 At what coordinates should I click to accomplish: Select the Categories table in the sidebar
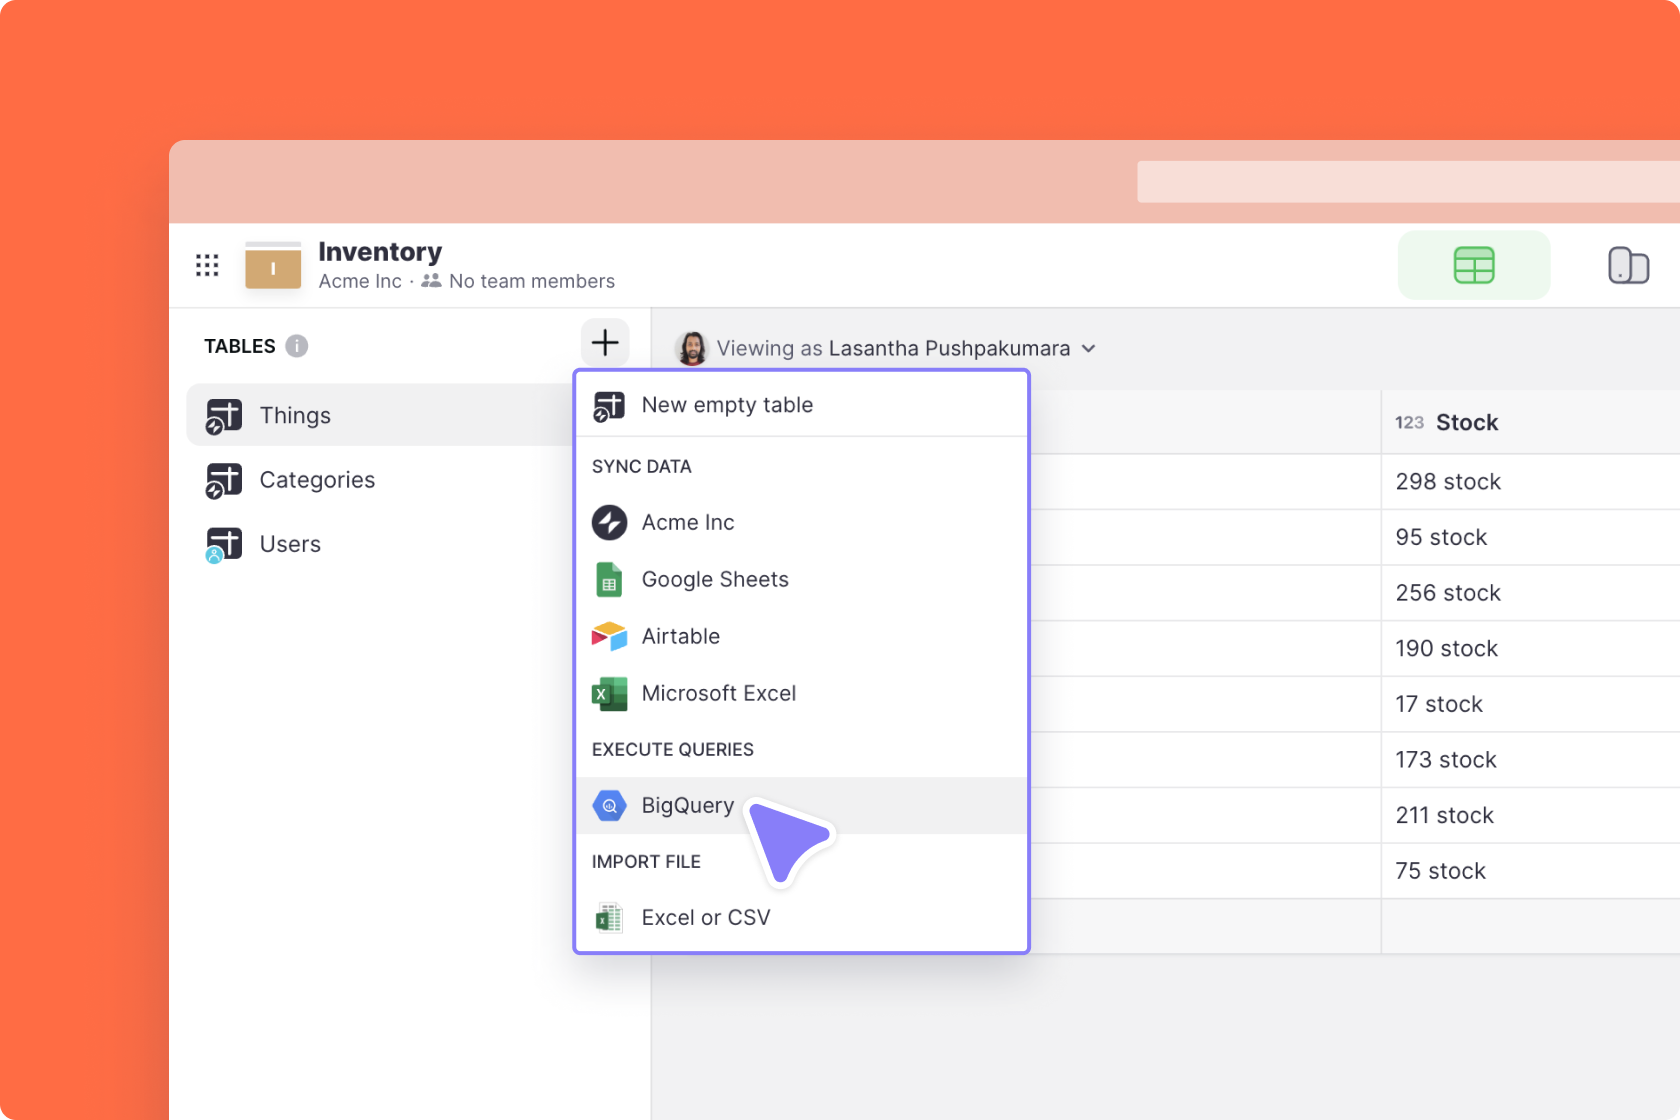click(x=316, y=479)
